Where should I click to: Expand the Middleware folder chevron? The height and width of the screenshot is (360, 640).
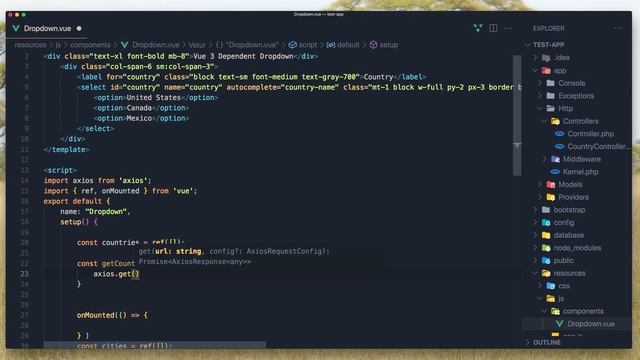544,159
